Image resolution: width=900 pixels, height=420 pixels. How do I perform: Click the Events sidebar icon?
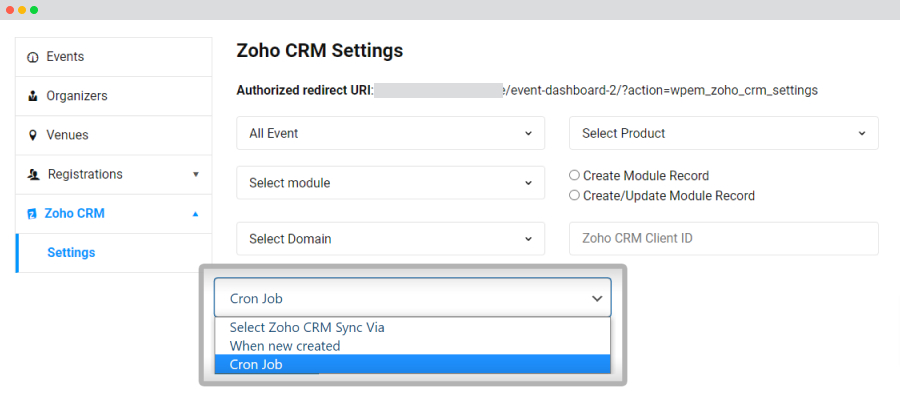(x=33, y=57)
